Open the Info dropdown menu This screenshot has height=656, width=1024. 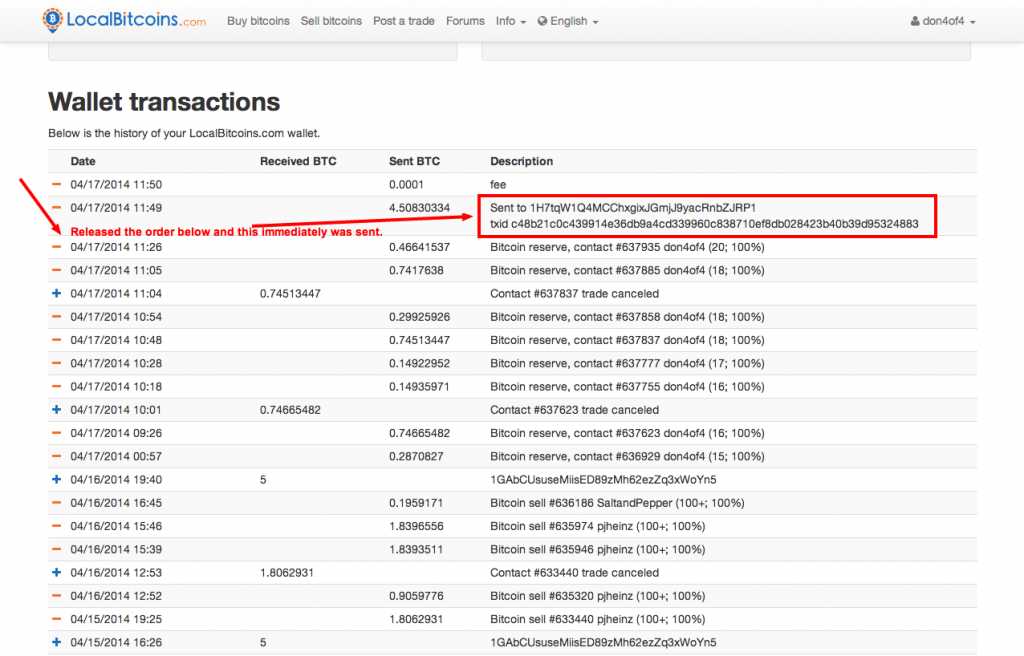[510, 21]
